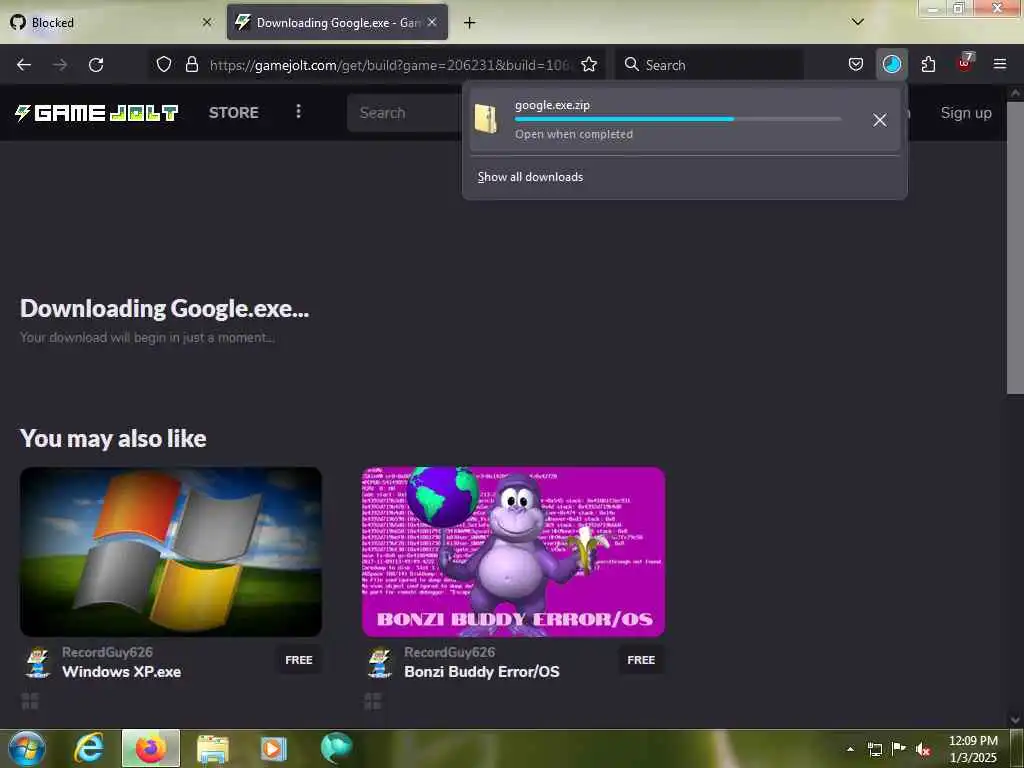Cancel the google.exe.zip download

(880, 120)
